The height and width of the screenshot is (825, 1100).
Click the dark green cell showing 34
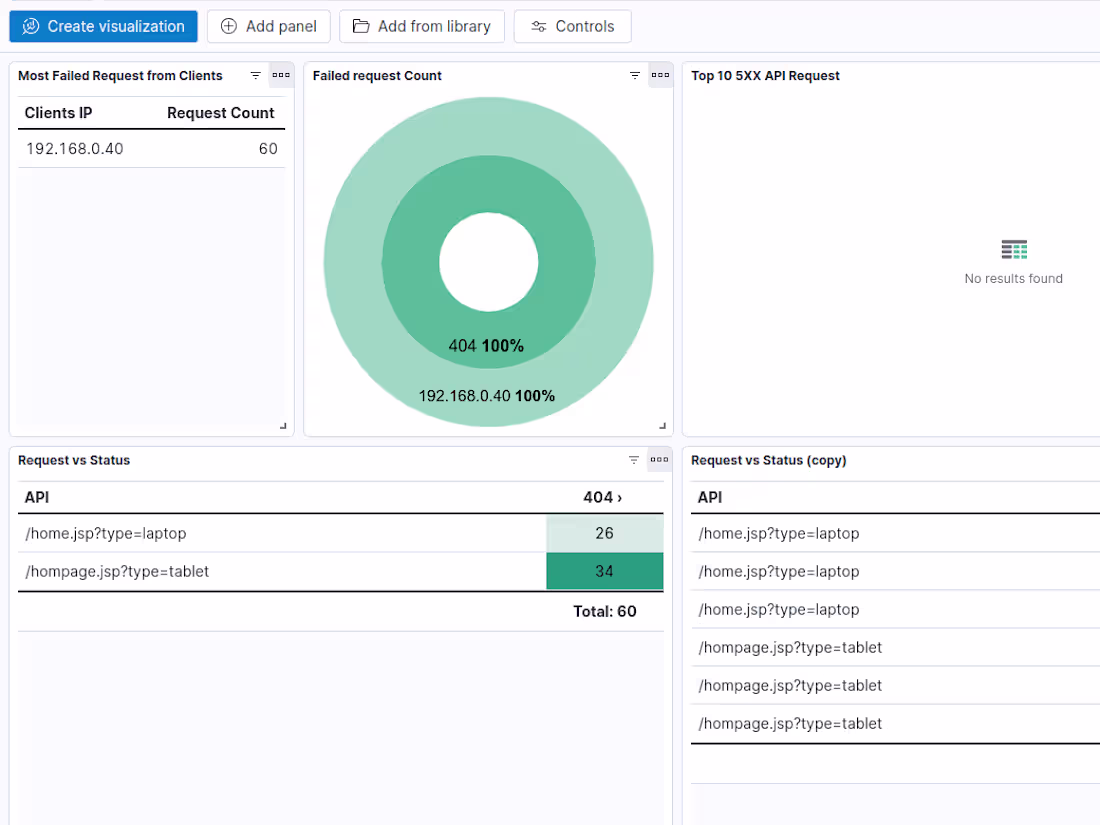605,571
